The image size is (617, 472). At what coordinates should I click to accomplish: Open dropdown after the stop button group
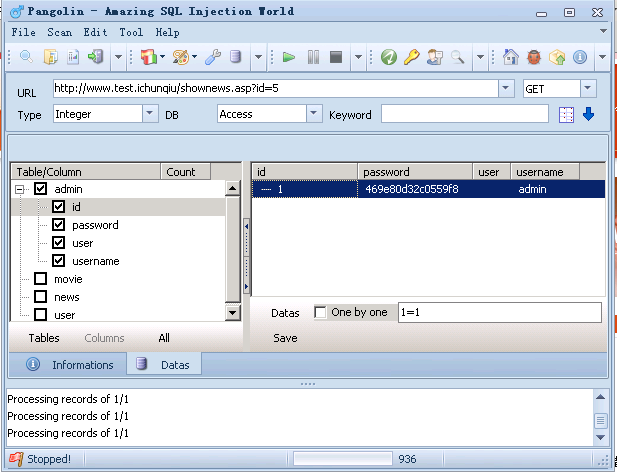click(358, 57)
